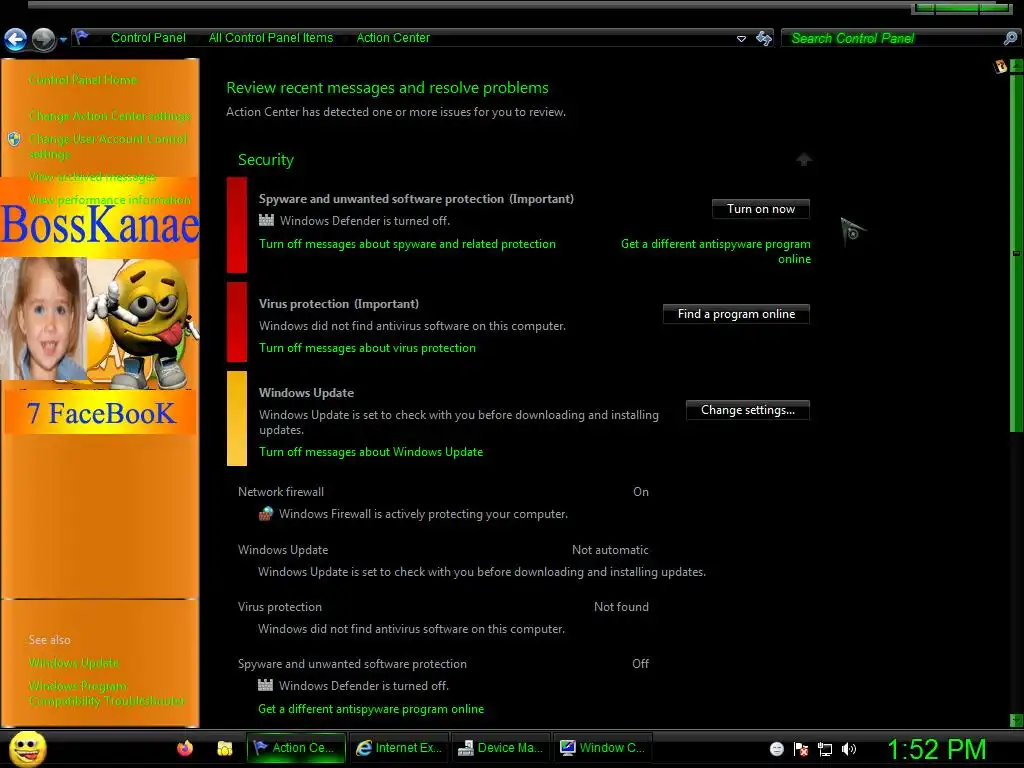1024x768 pixels.
Task: Switch to Device Manager taskbar button
Action: tap(502, 748)
